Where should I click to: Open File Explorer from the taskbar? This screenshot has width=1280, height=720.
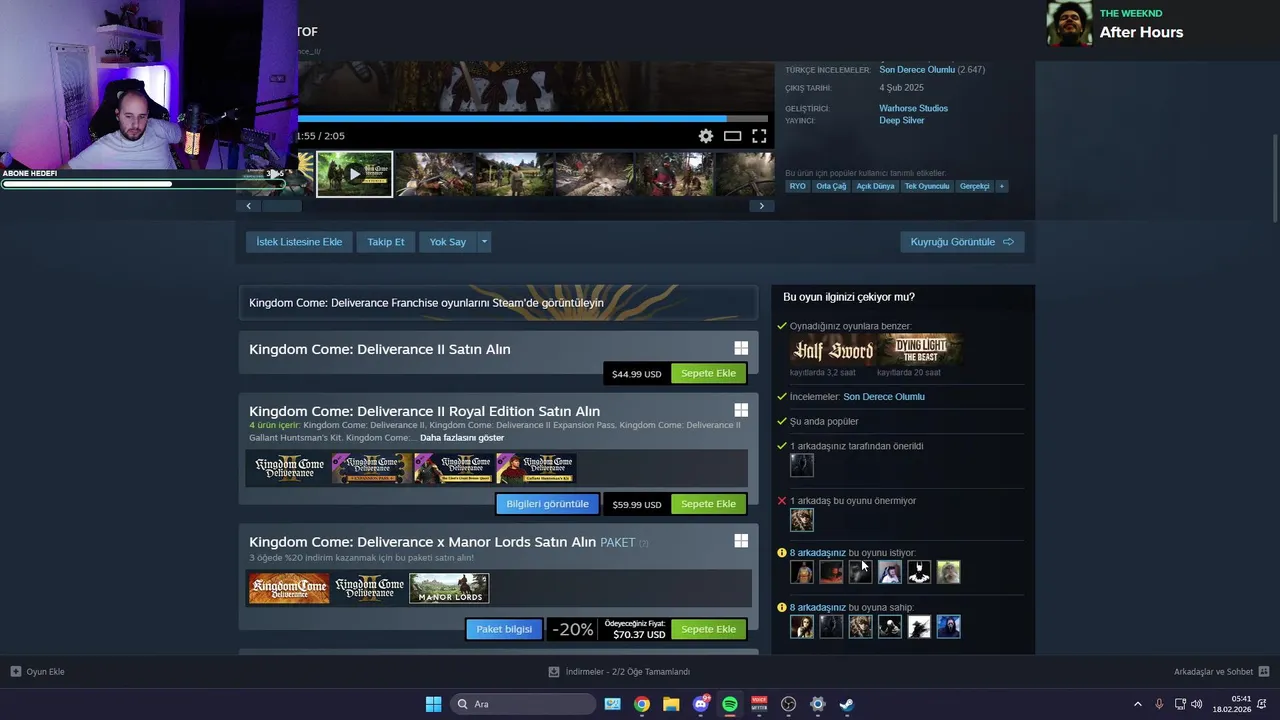671,704
